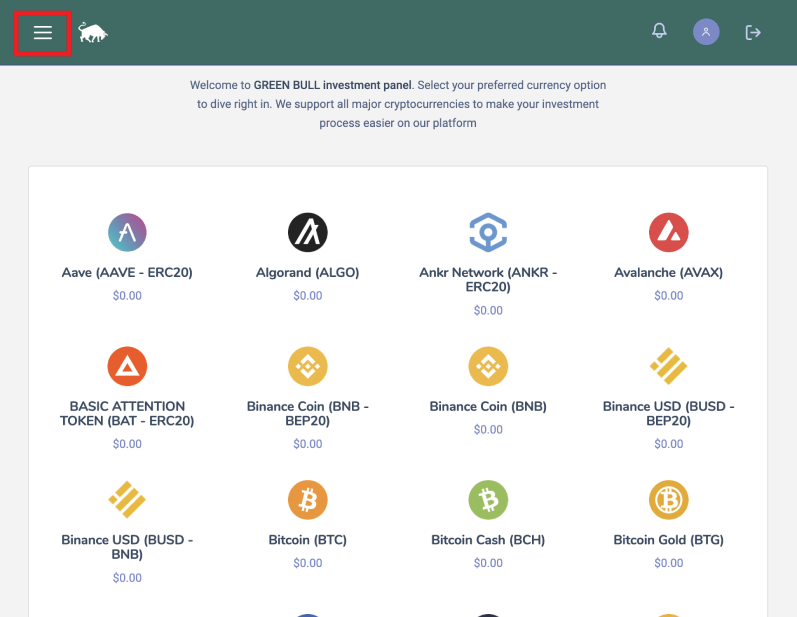The width and height of the screenshot is (797, 617).
Task: Open the user profile avatar
Action: point(706,32)
